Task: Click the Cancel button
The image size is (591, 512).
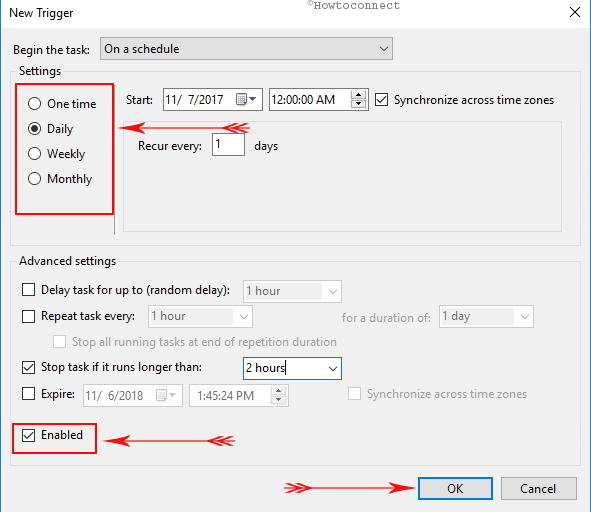Action: [x=538, y=489]
